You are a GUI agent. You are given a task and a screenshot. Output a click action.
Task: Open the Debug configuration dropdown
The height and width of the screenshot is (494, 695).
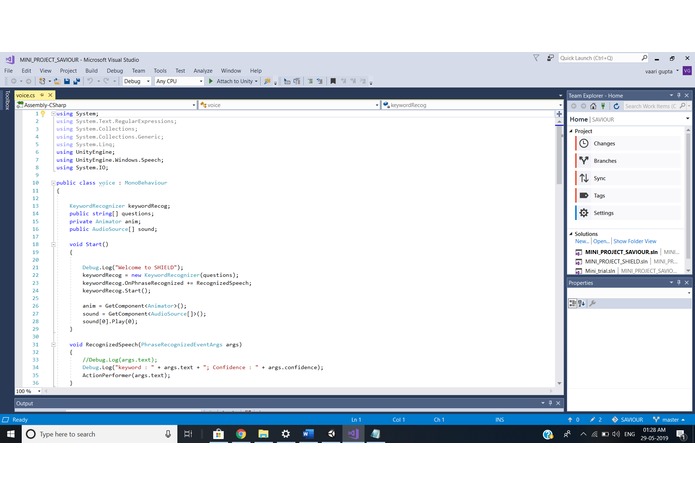(137, 81)
